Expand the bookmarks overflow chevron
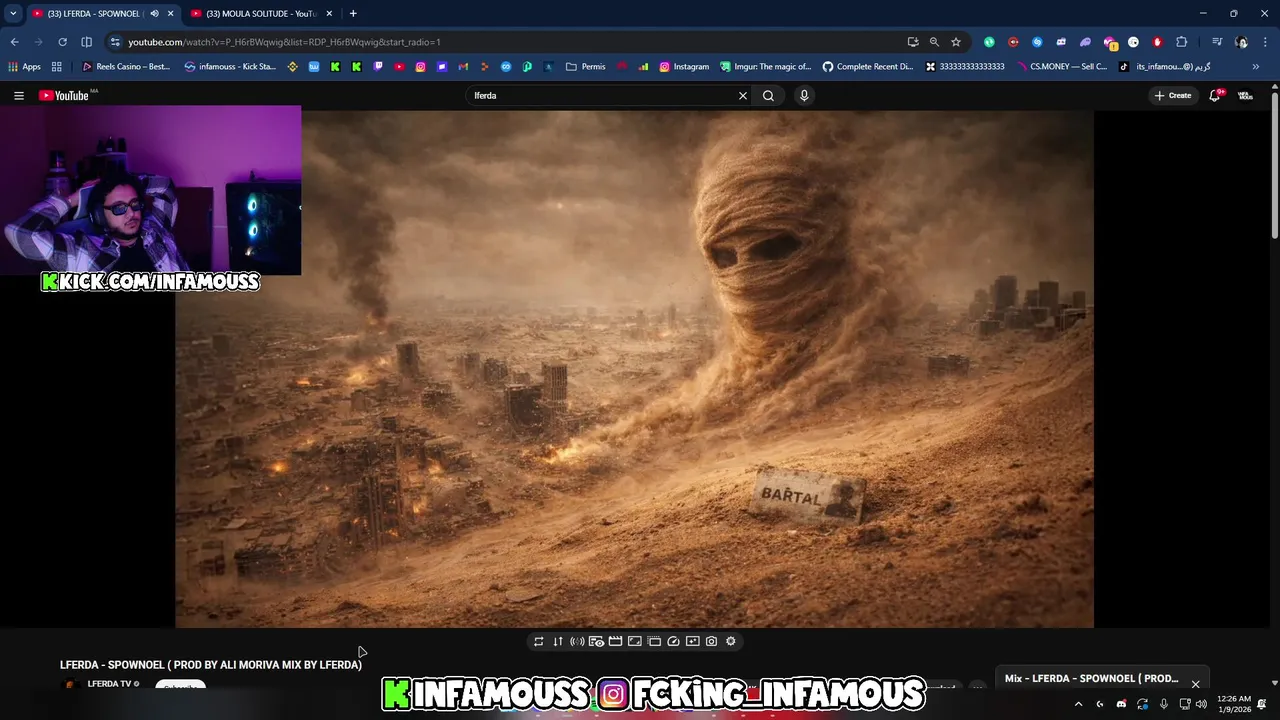Image resolution: width=1280 pixels, height=720 pixels. (1256, 67)
